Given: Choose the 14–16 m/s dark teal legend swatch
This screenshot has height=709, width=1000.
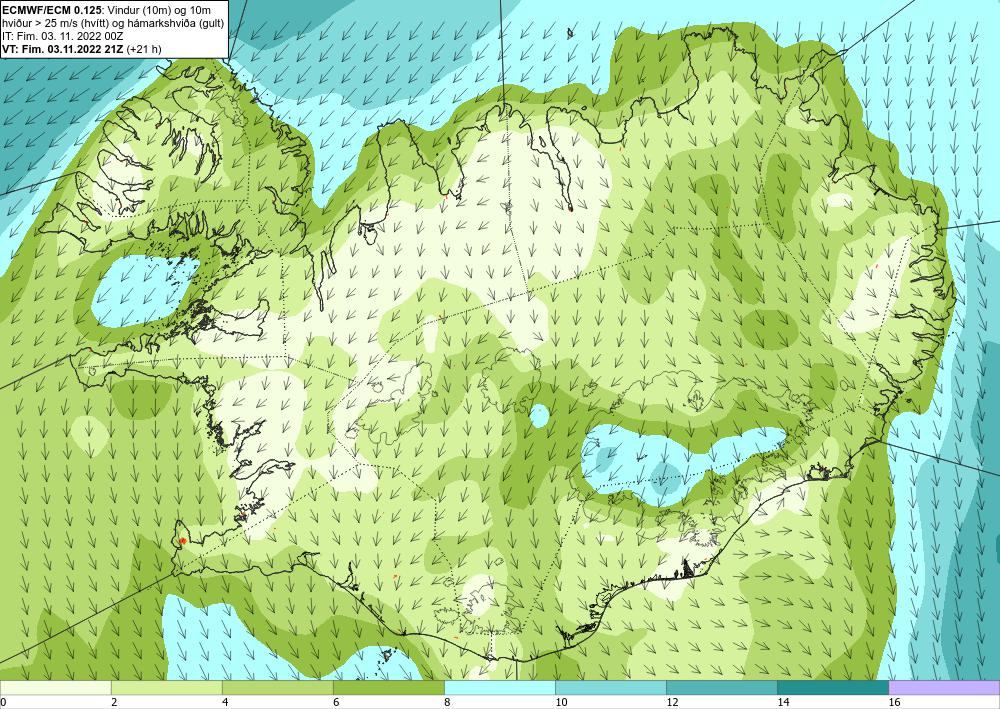Looking at the screenshot, I should (832, 687).
